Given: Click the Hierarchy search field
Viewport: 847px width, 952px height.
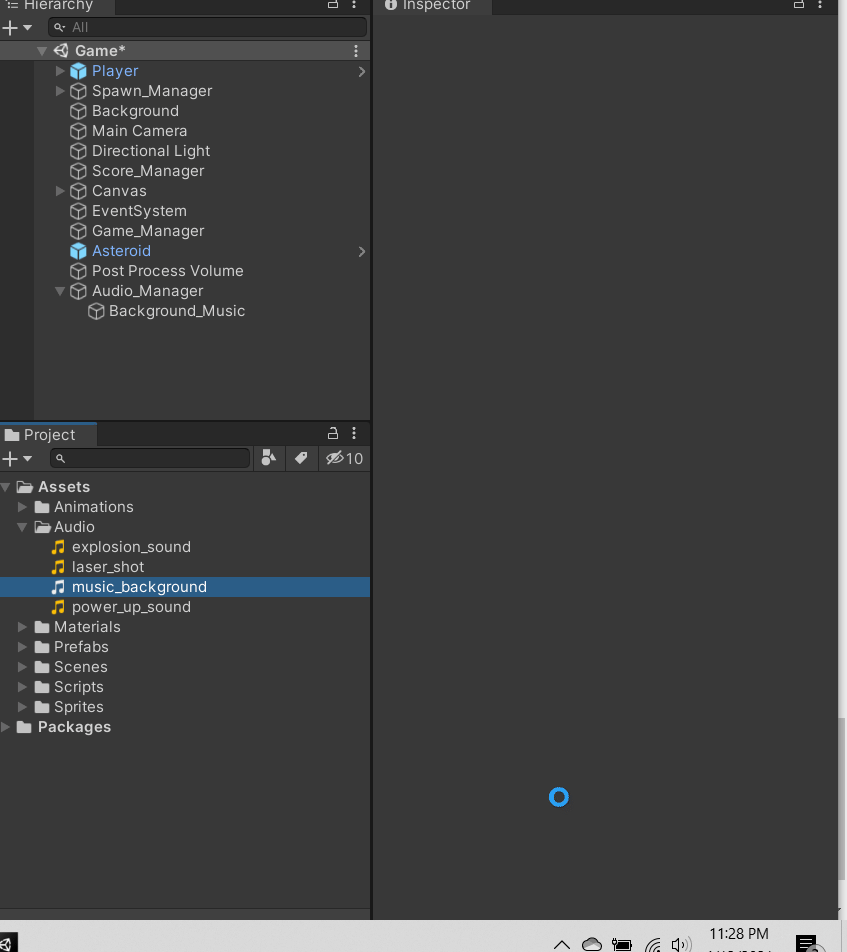Looking at the screenshot, I should pos(207,27).
